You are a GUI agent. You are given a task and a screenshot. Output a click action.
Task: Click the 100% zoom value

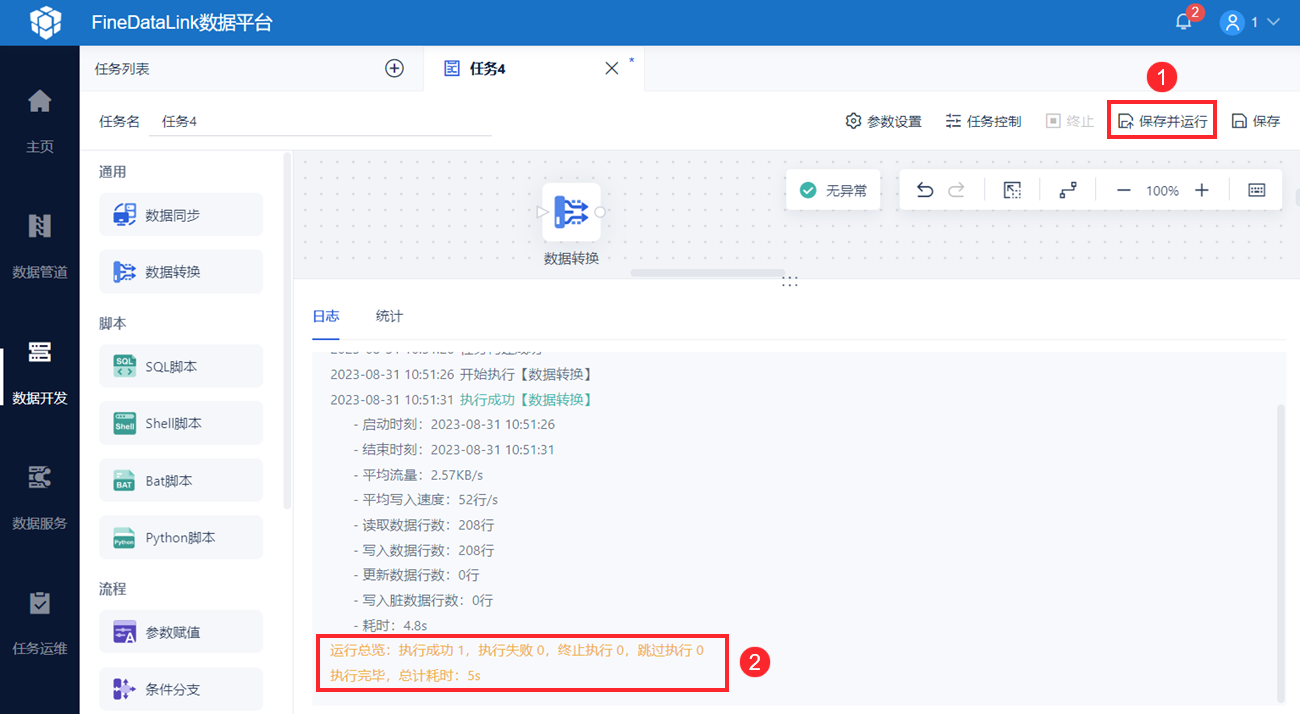[1162, 190]
